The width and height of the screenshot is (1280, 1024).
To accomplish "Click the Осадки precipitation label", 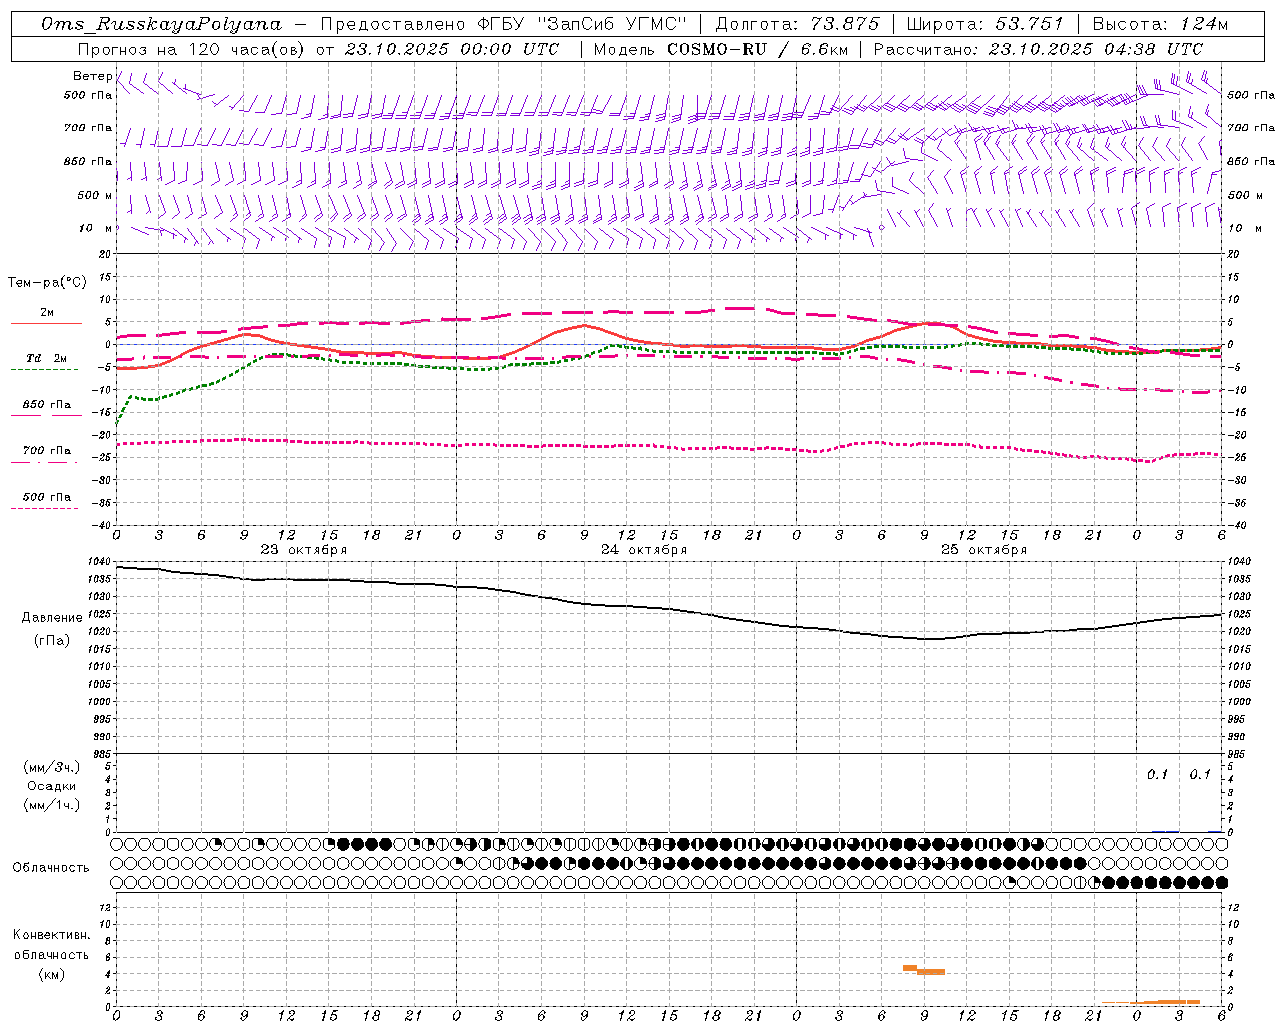I will 52,786.
